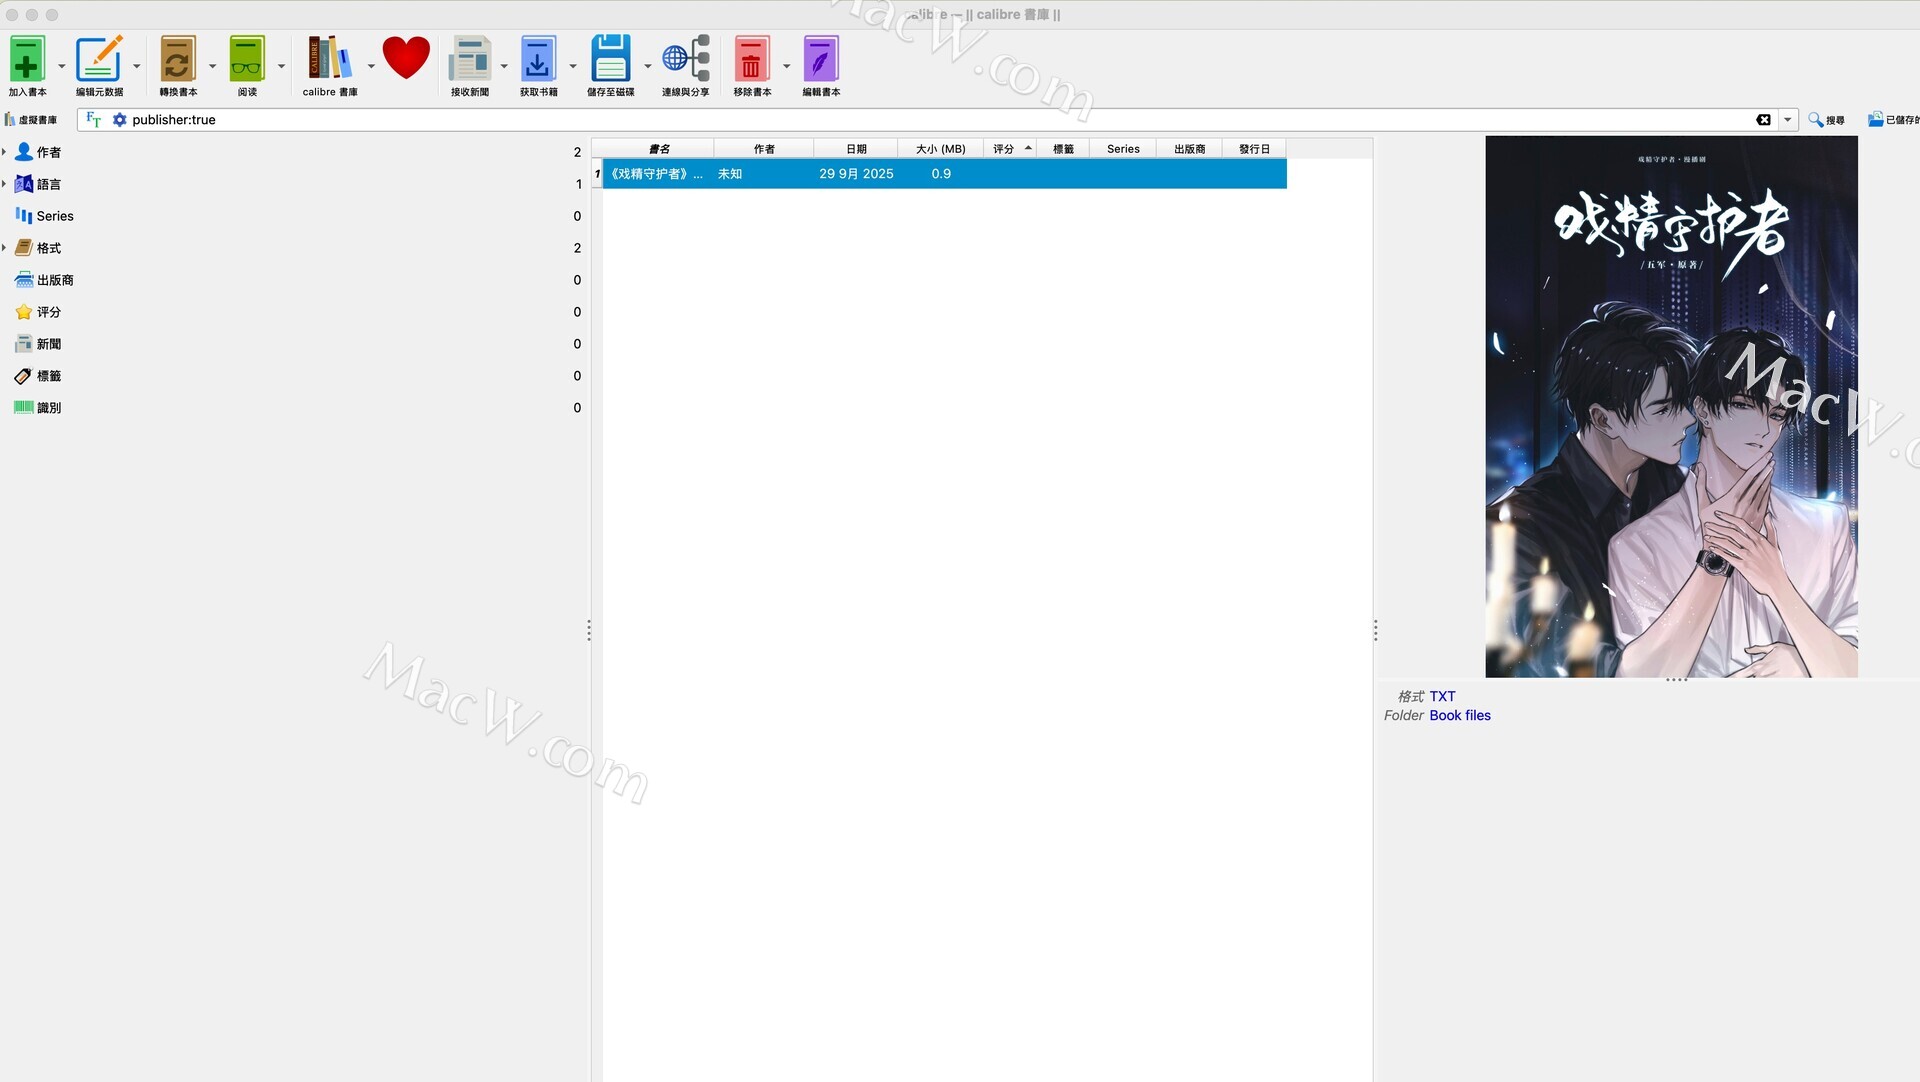Open the search history dropdown arrow
The width and height of the screenshot is (1920, 1082).
(1787, 120)
